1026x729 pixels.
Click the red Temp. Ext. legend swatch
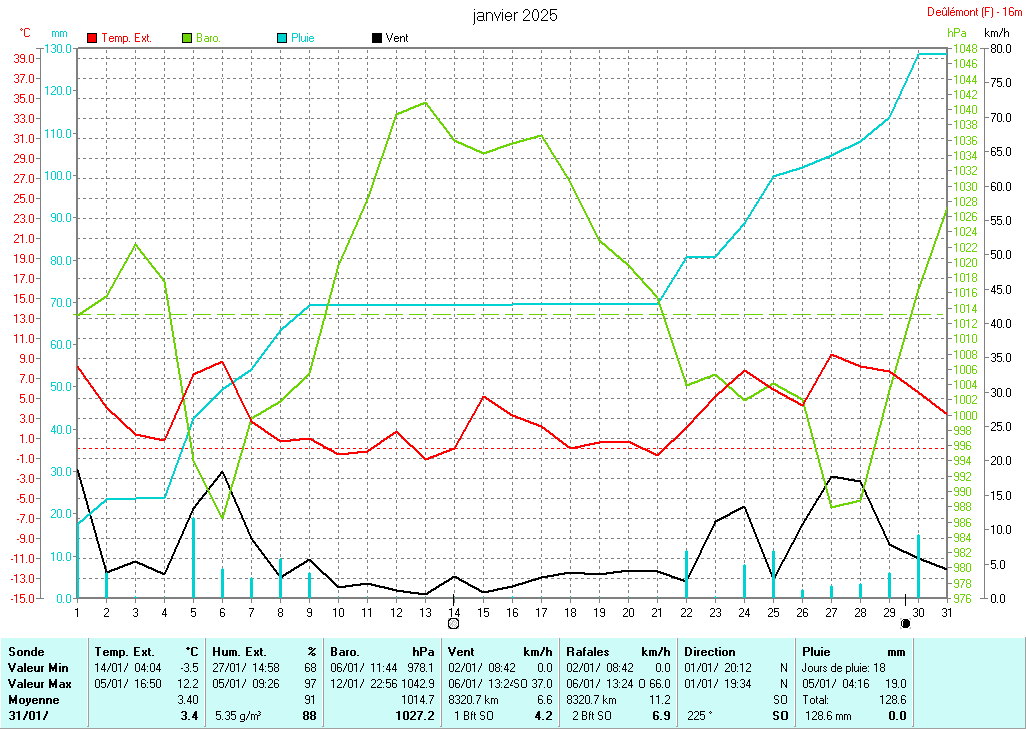93,38
